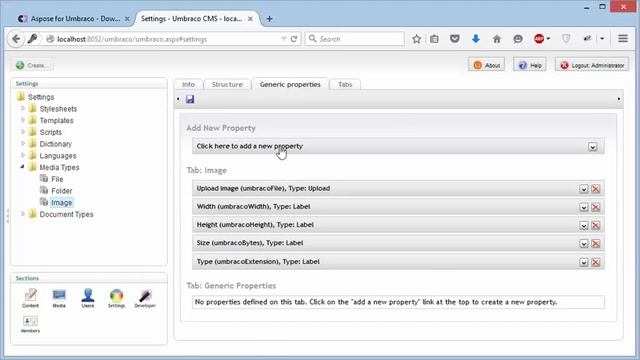This screenshot has height=360, width=640.
Task: Click the shield icon in browser toolbar
Action: point(566,39)
